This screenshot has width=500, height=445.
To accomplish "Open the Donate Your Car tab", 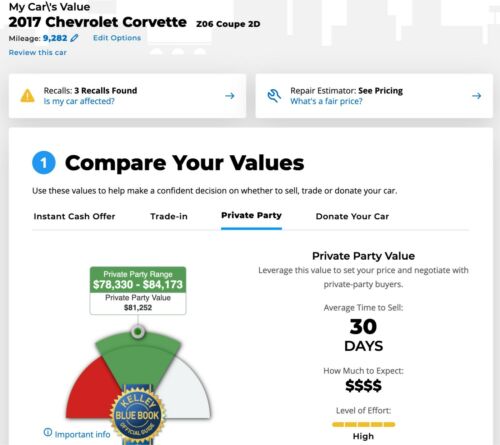I will tap(352, 216).
